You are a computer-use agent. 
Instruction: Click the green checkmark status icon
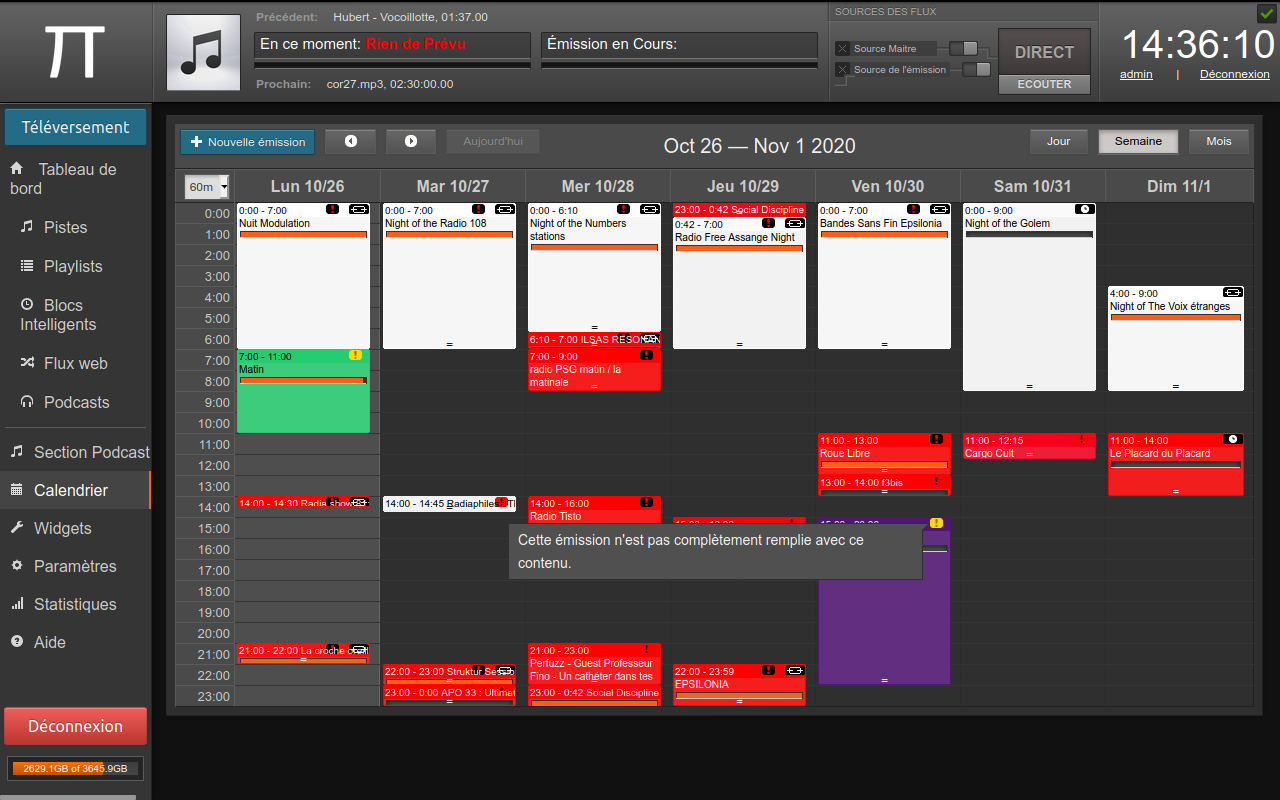1265,13
